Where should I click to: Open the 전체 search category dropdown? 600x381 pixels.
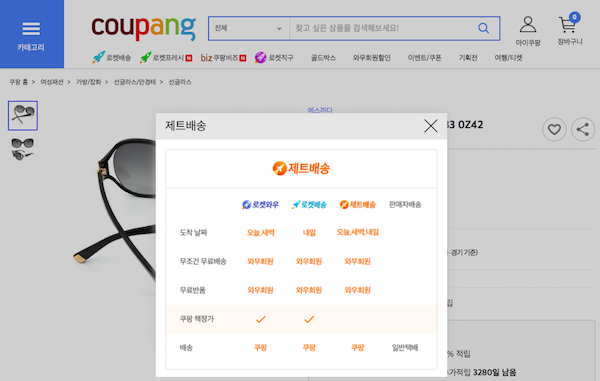tap(249, 28)
